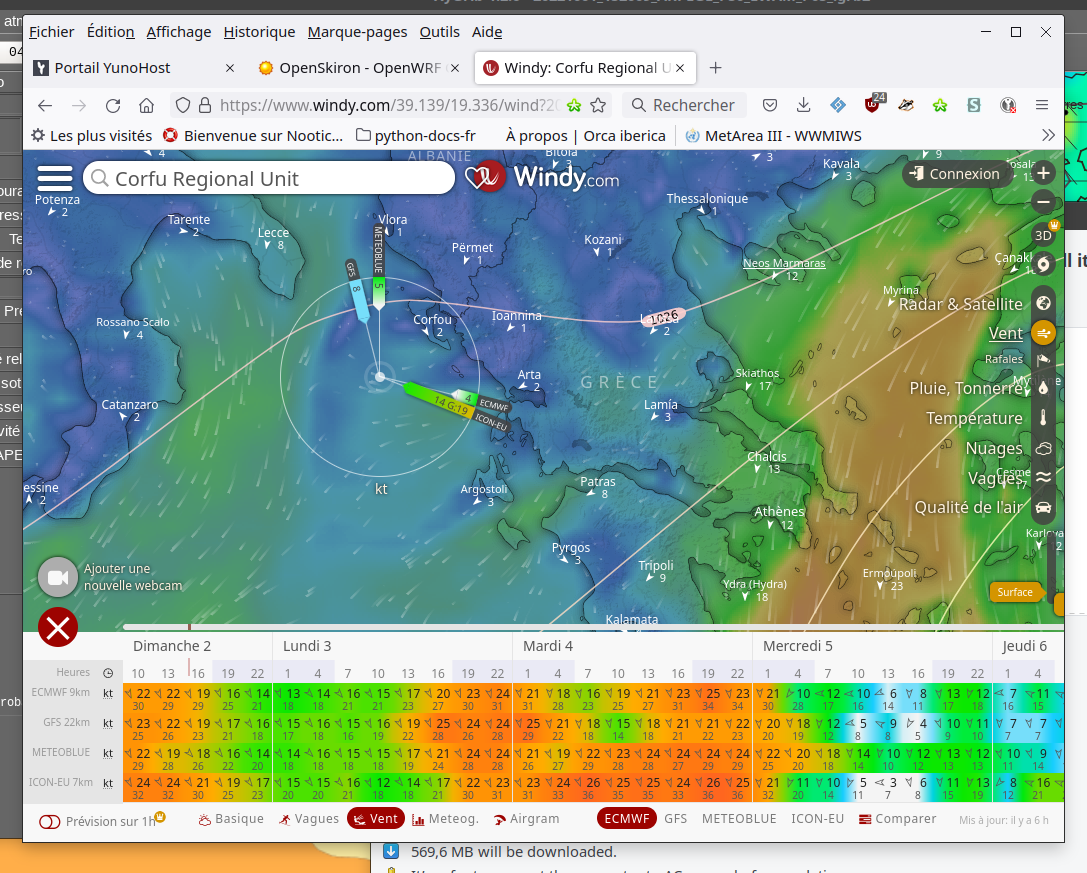This screenshot has height=873, width=1087.
Task: Switch forecast to Basique view
Action: click(x=232, y=819)
